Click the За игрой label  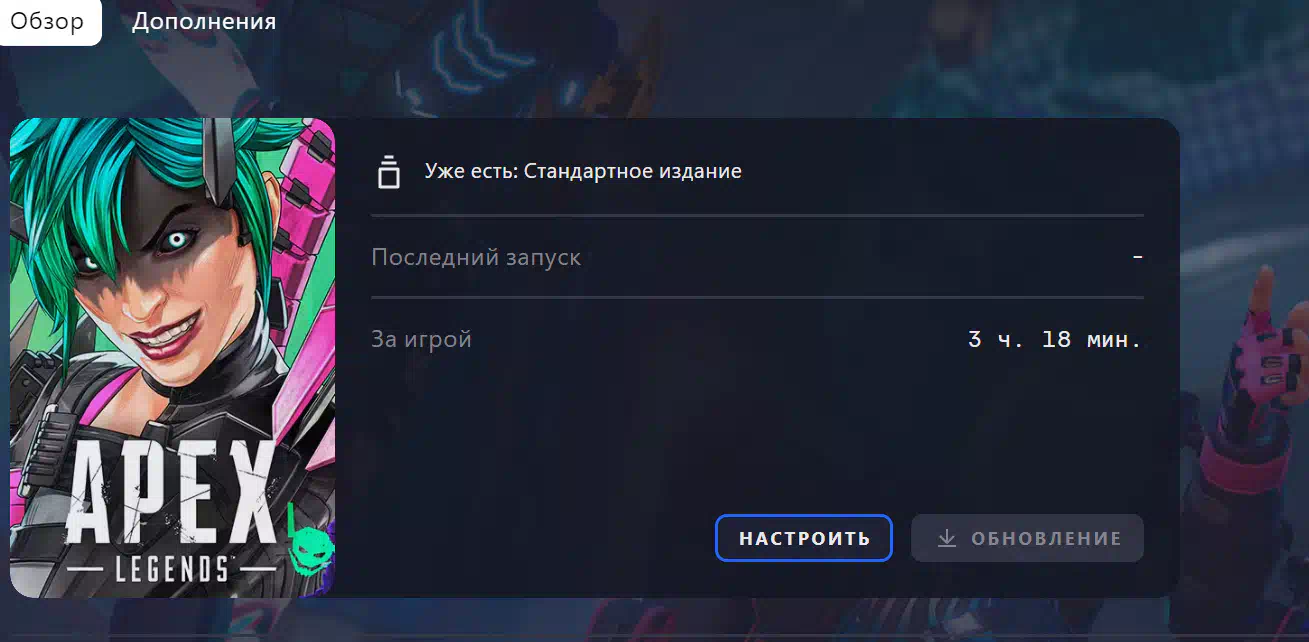pos(421,339)
